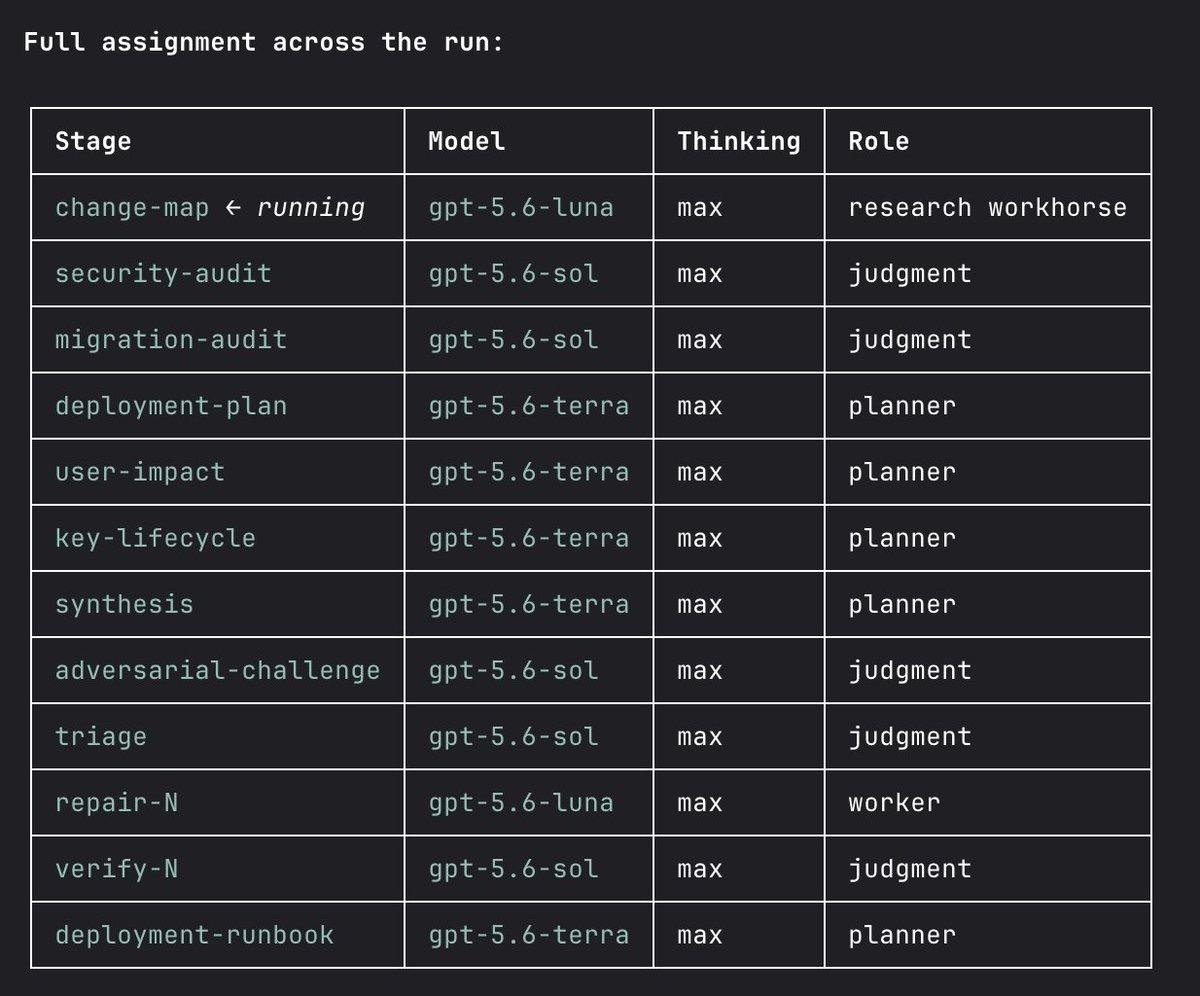Click the key-lifecycle stage name
Viewport: 1200px width, 996px height.
[155, 537]
